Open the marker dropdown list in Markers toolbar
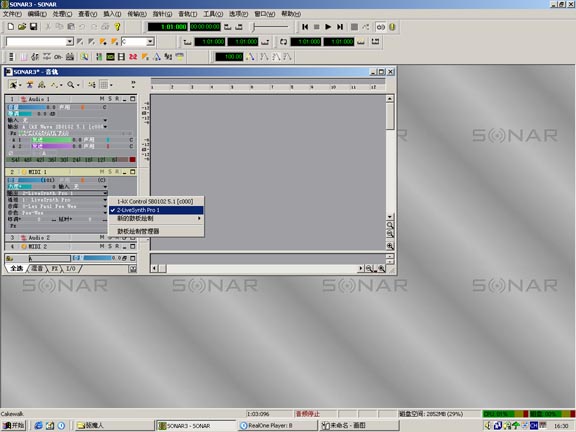Screen dimensions: 576x432 point(70,42)
